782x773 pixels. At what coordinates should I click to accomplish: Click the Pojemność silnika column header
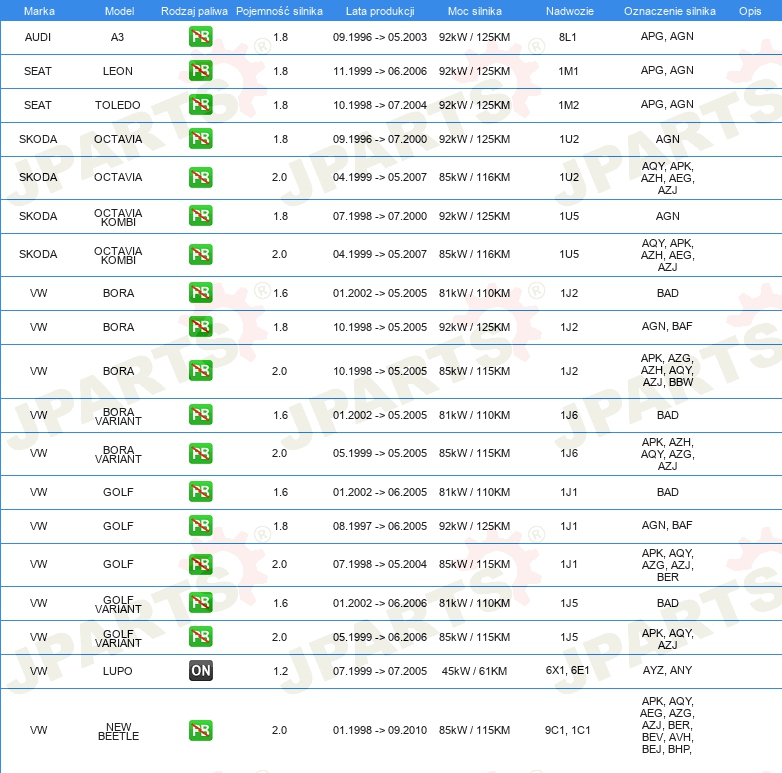point(279,11)
